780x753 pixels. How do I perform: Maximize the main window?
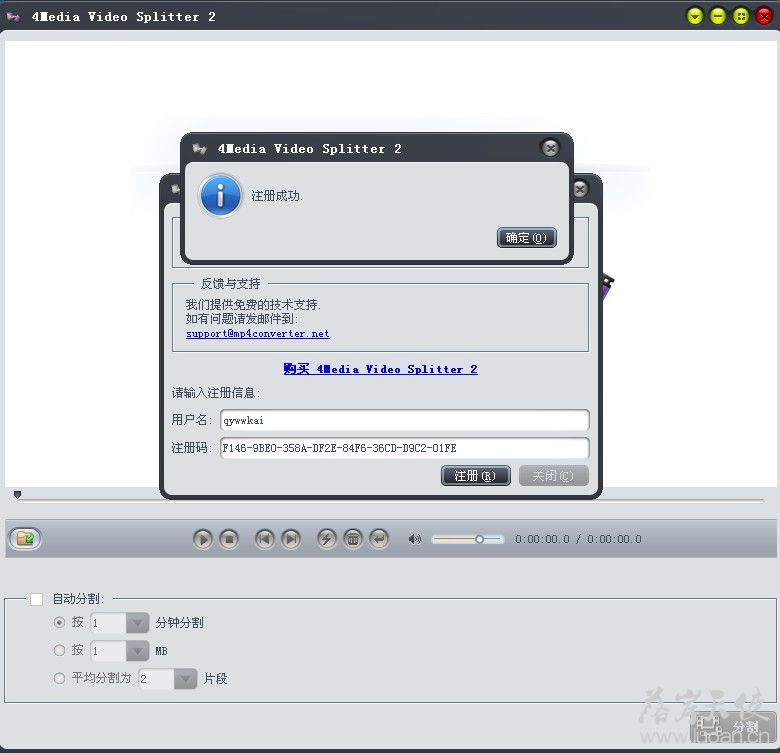point(741,16)
